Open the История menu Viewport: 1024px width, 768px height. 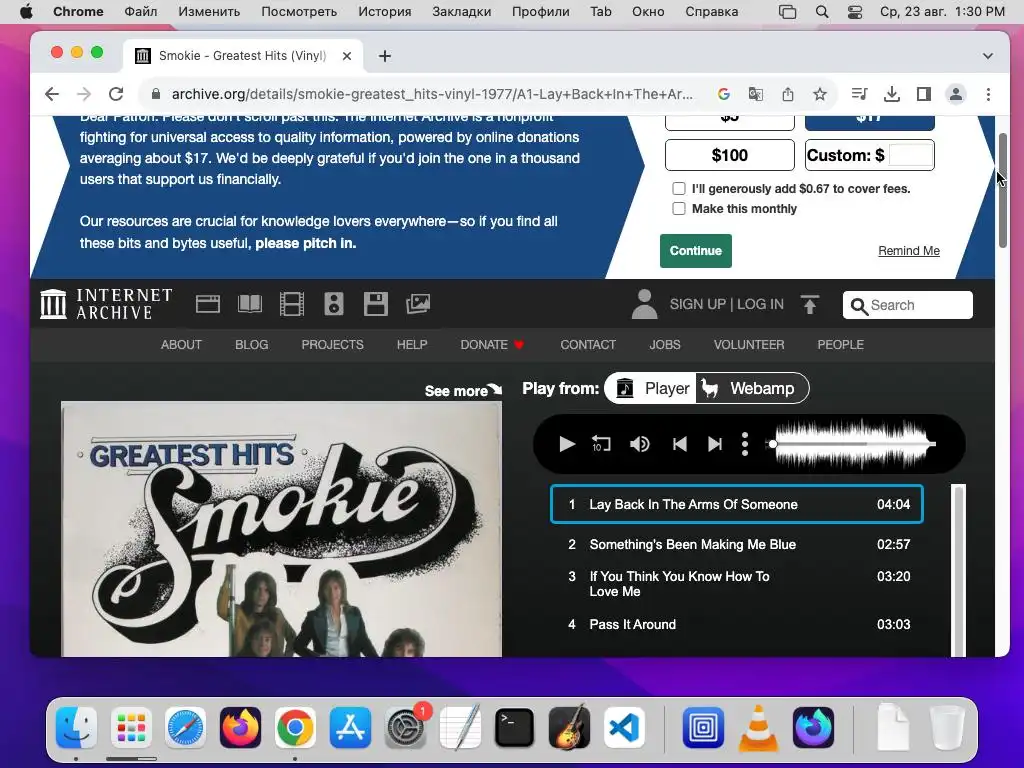384,12
